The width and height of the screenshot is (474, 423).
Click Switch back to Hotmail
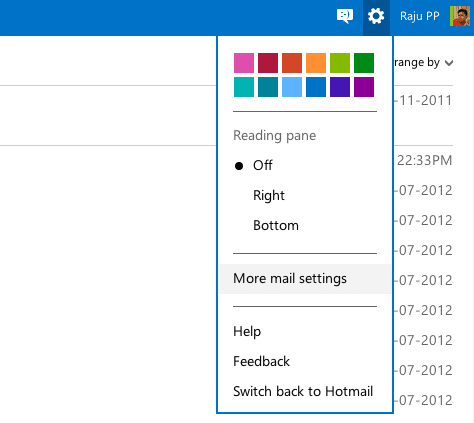pyautogui.click(x=303, y=391)
